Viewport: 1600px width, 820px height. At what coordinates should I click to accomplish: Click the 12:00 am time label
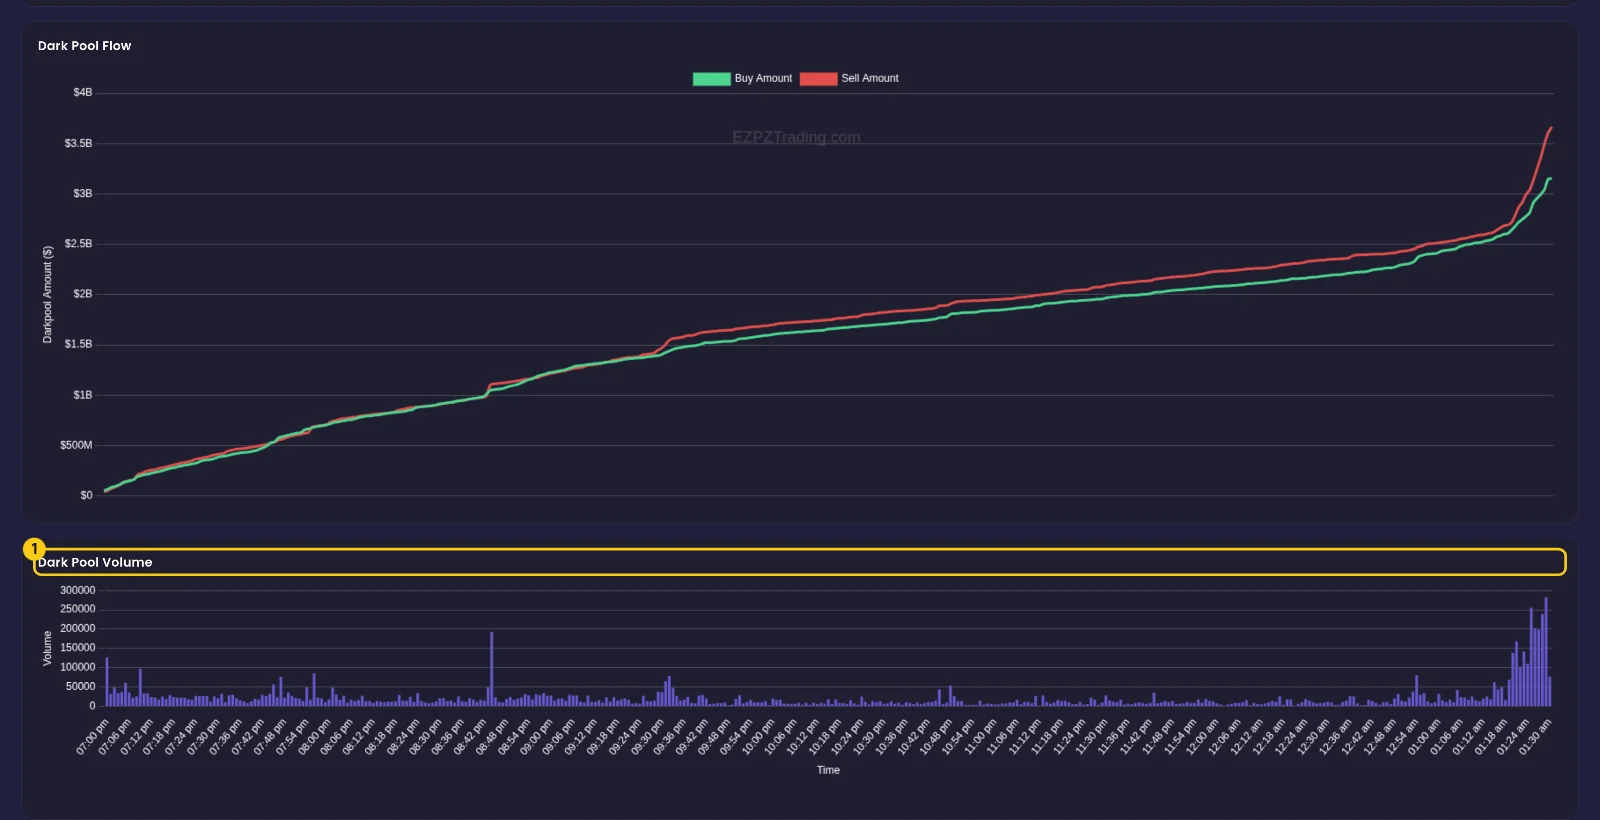click(x=1202, y=736)
